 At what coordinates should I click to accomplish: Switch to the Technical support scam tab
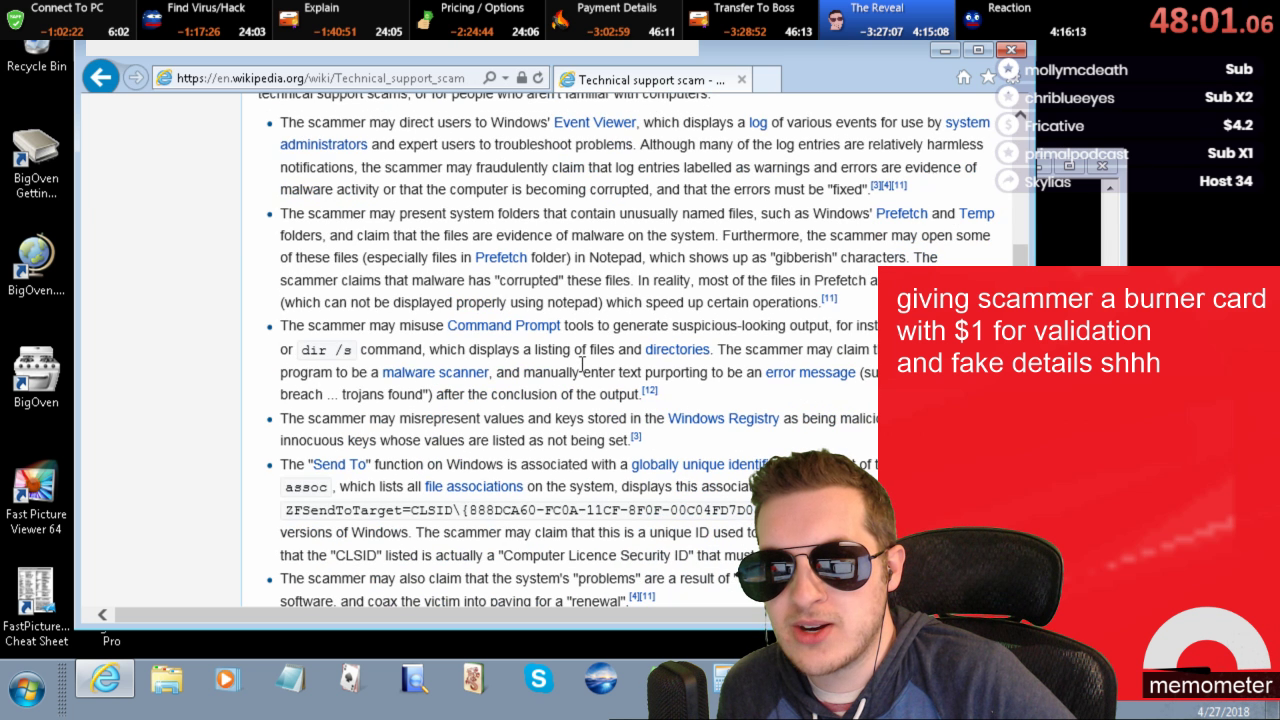pos(652,80)
